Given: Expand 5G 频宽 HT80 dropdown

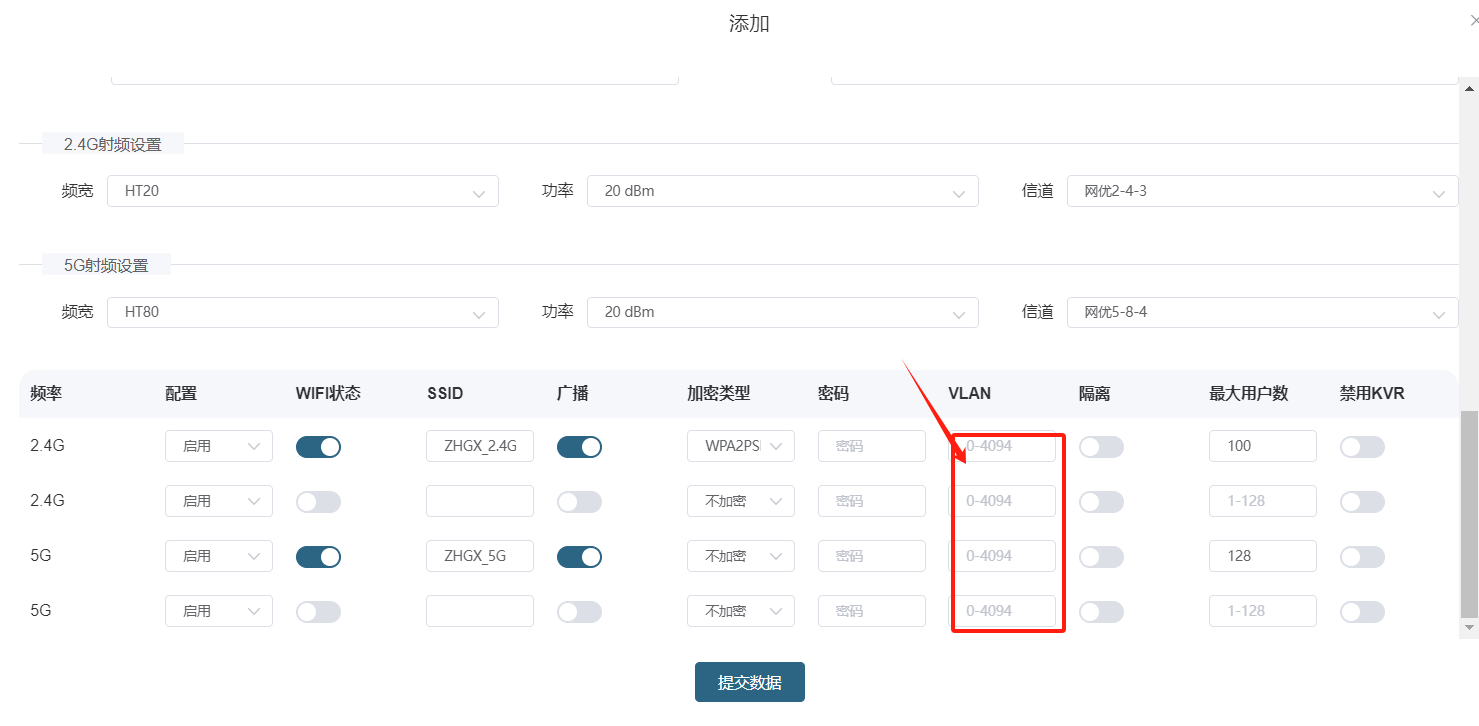Looking at the screenshot, I should click(302, 312).
